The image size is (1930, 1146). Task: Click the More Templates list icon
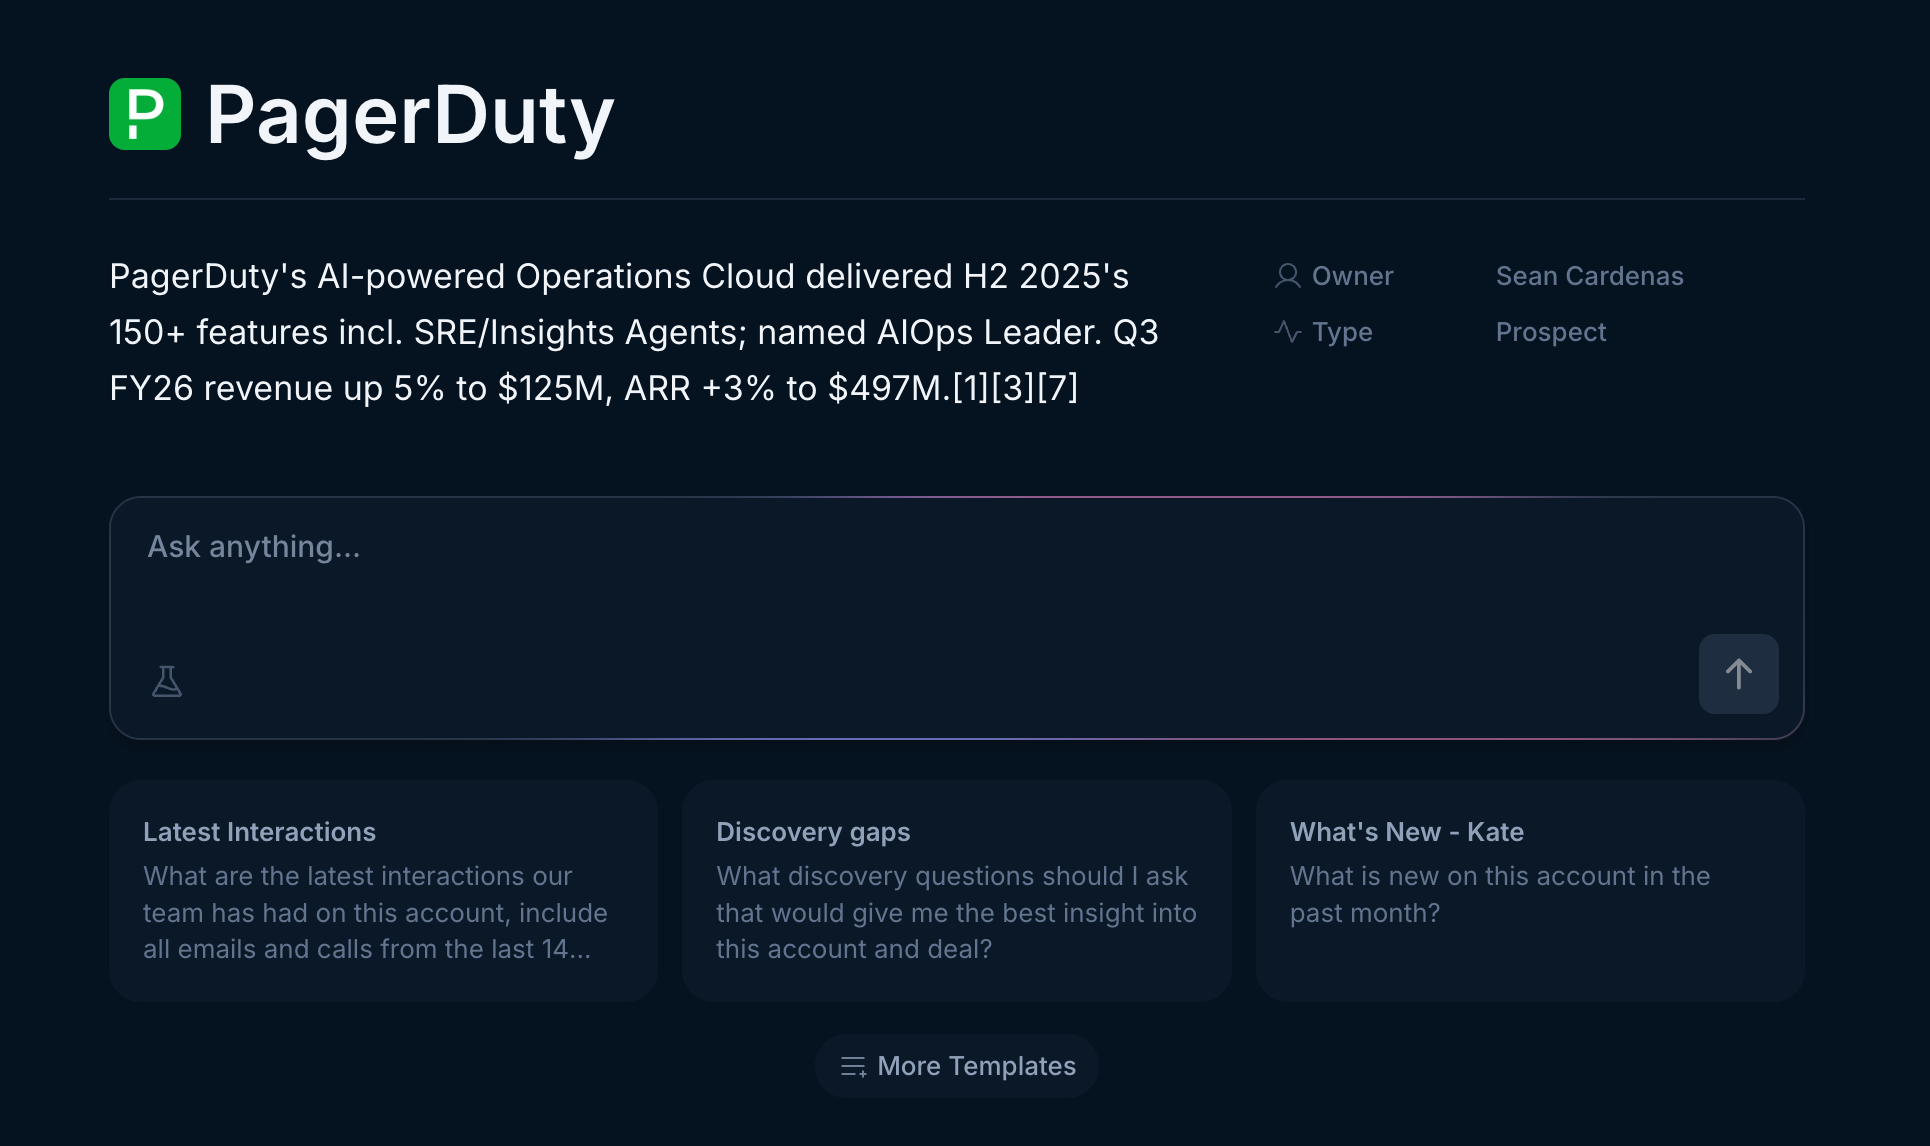point(853,1067)
